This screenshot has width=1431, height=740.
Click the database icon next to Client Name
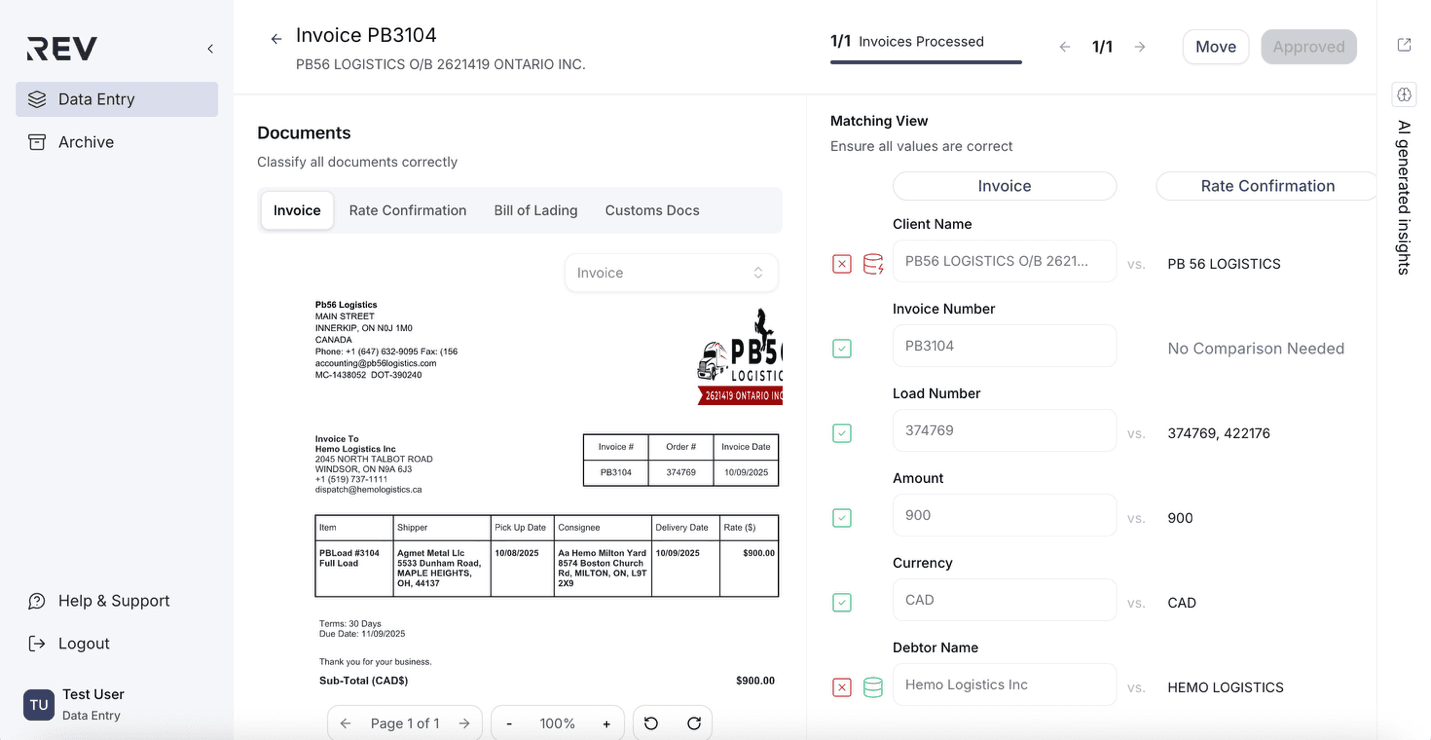pyautogui.click(x=873, y=264)
